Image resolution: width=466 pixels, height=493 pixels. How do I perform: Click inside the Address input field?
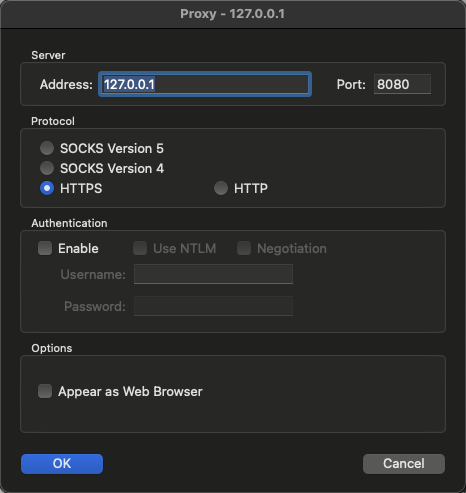pyautogui.click(x=205, y=84)
